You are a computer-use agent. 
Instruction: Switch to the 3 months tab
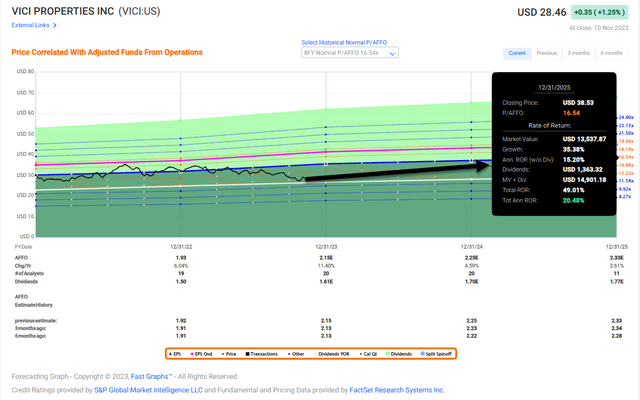point(579,52)
